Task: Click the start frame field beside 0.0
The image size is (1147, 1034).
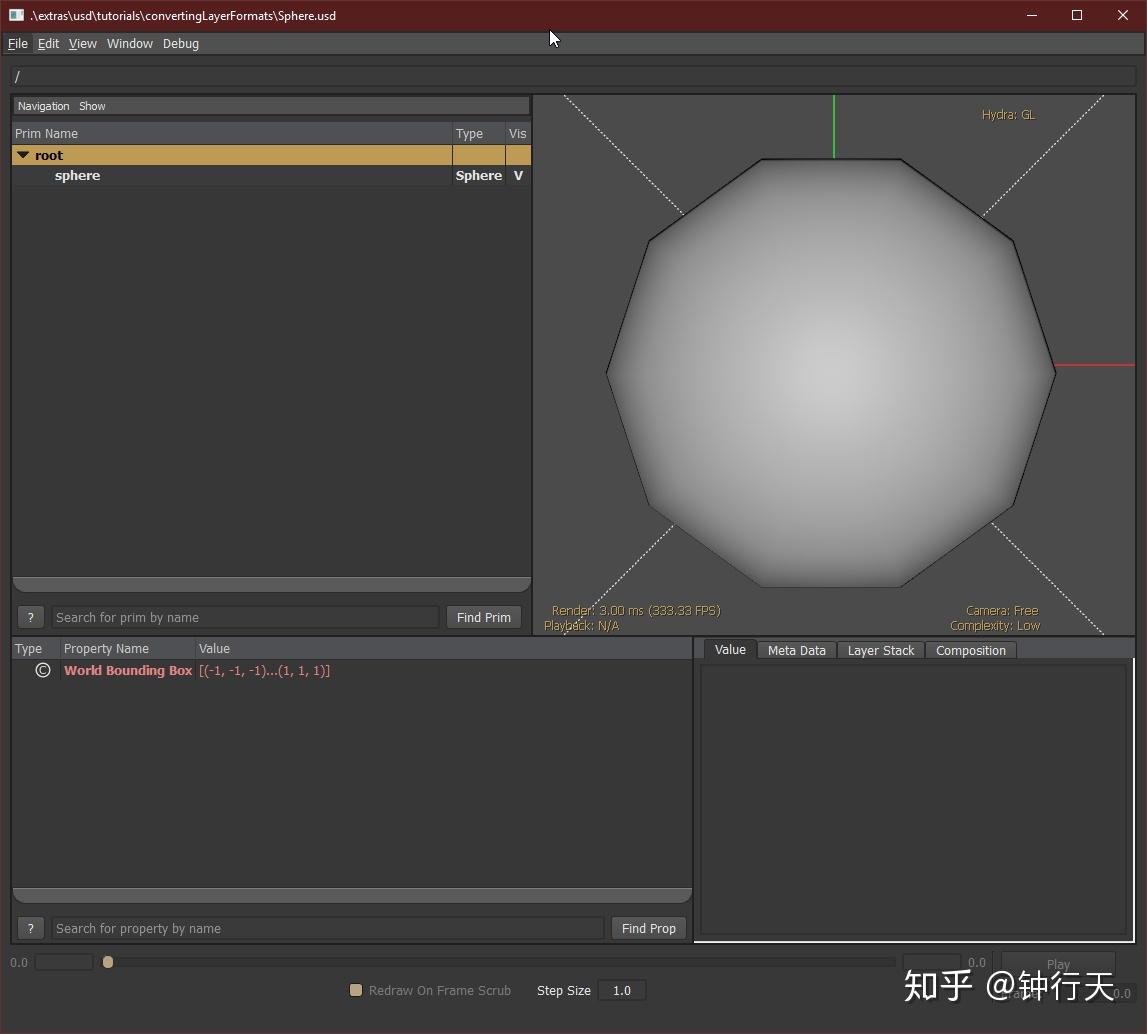Action: pos(64,962)
